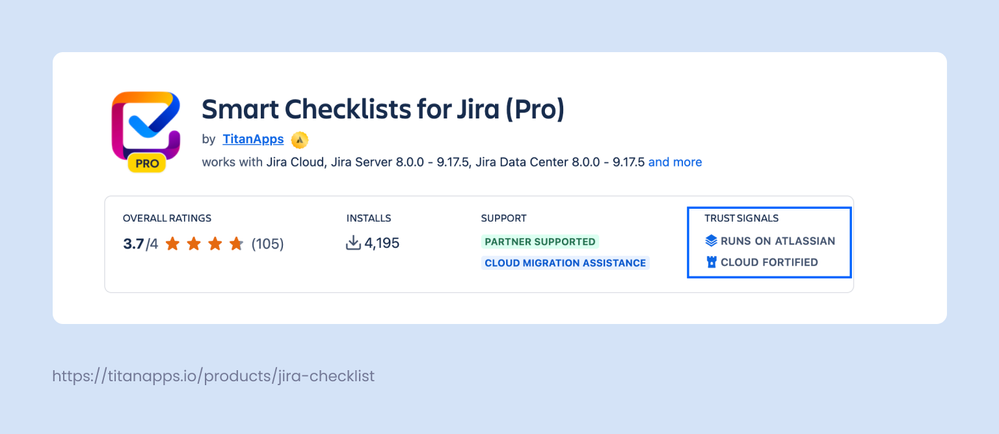Viewport: 999px width, 434px height.
Task: Click the Smart Checklists PRO app logo
Action: pos(146,132)
